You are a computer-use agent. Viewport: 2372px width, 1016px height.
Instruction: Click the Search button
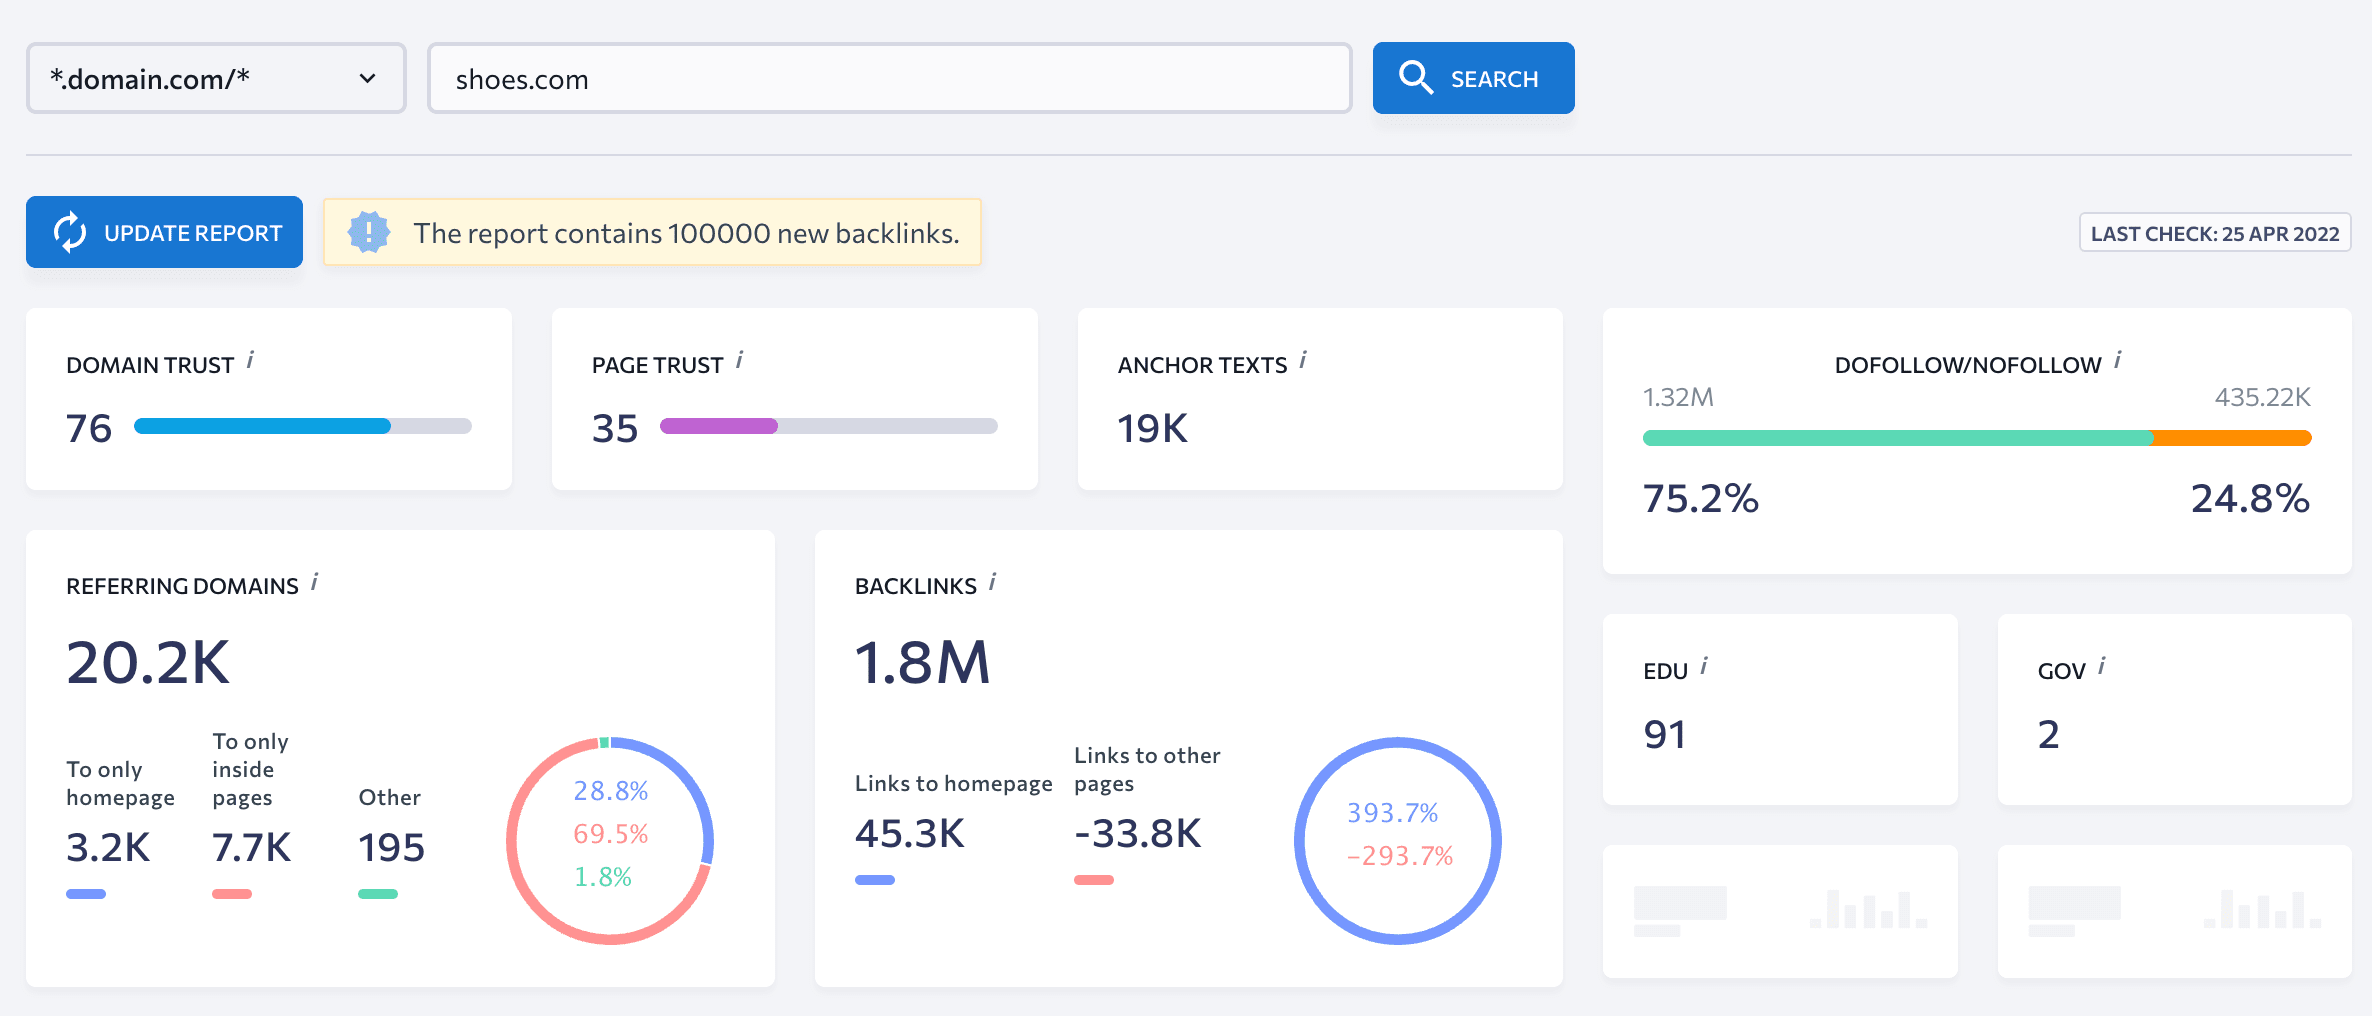[x=1473, y=78]
